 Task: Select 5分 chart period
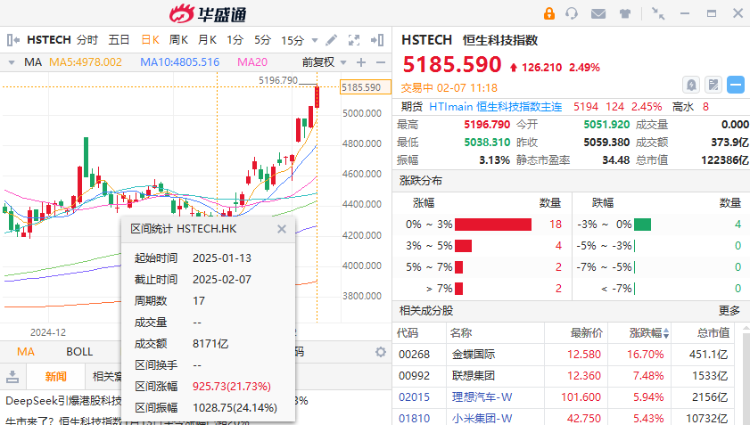click(x=262, y=40)
